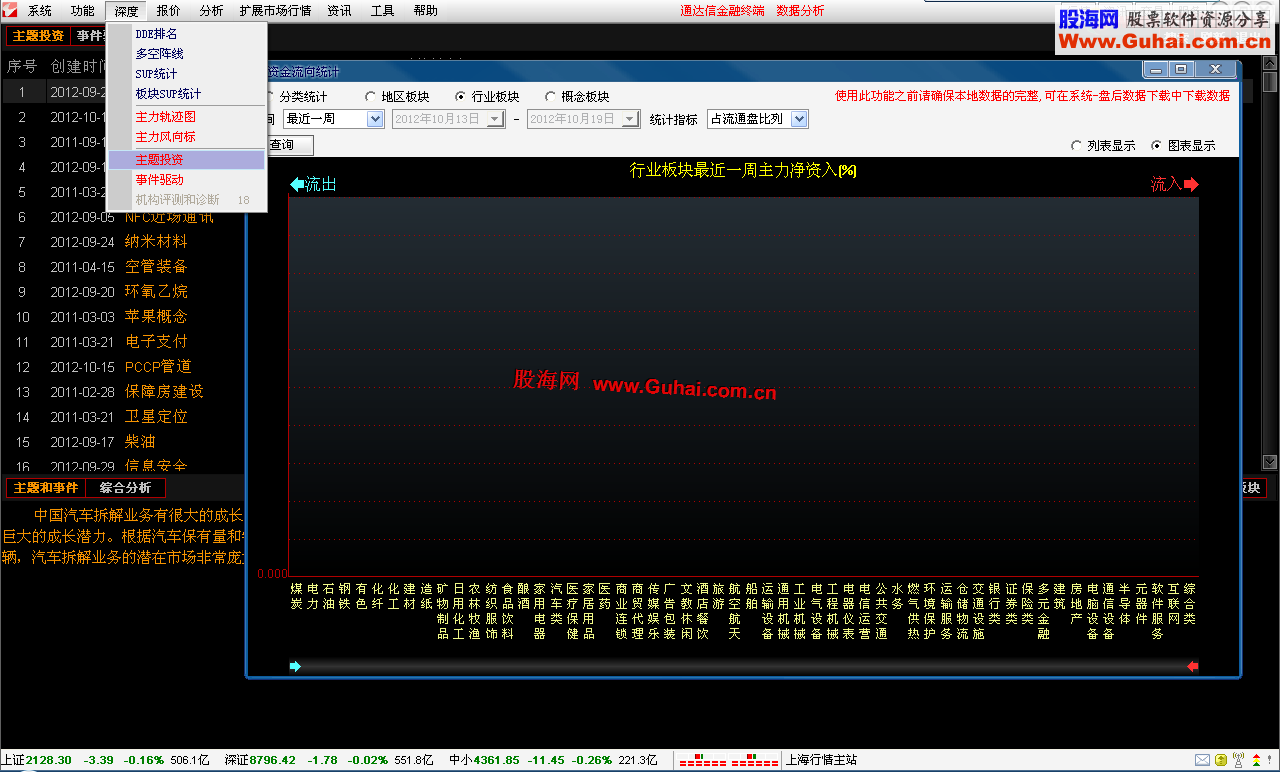1280x772 pixels.
Task: Click the red application logo icon
Action: [x=10, y=10]
